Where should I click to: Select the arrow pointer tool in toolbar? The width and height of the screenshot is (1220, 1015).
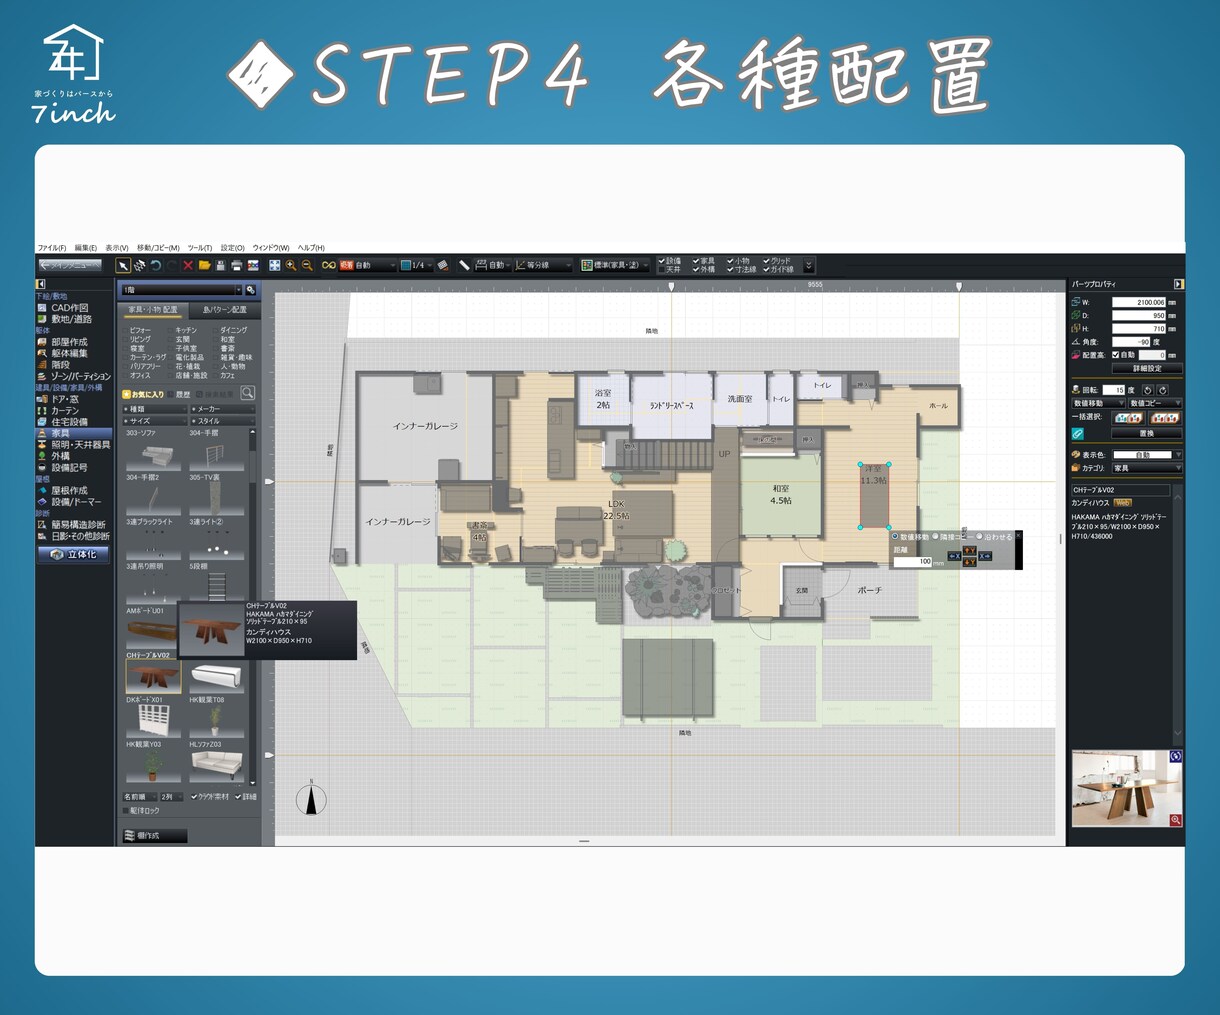coord(123,265)
